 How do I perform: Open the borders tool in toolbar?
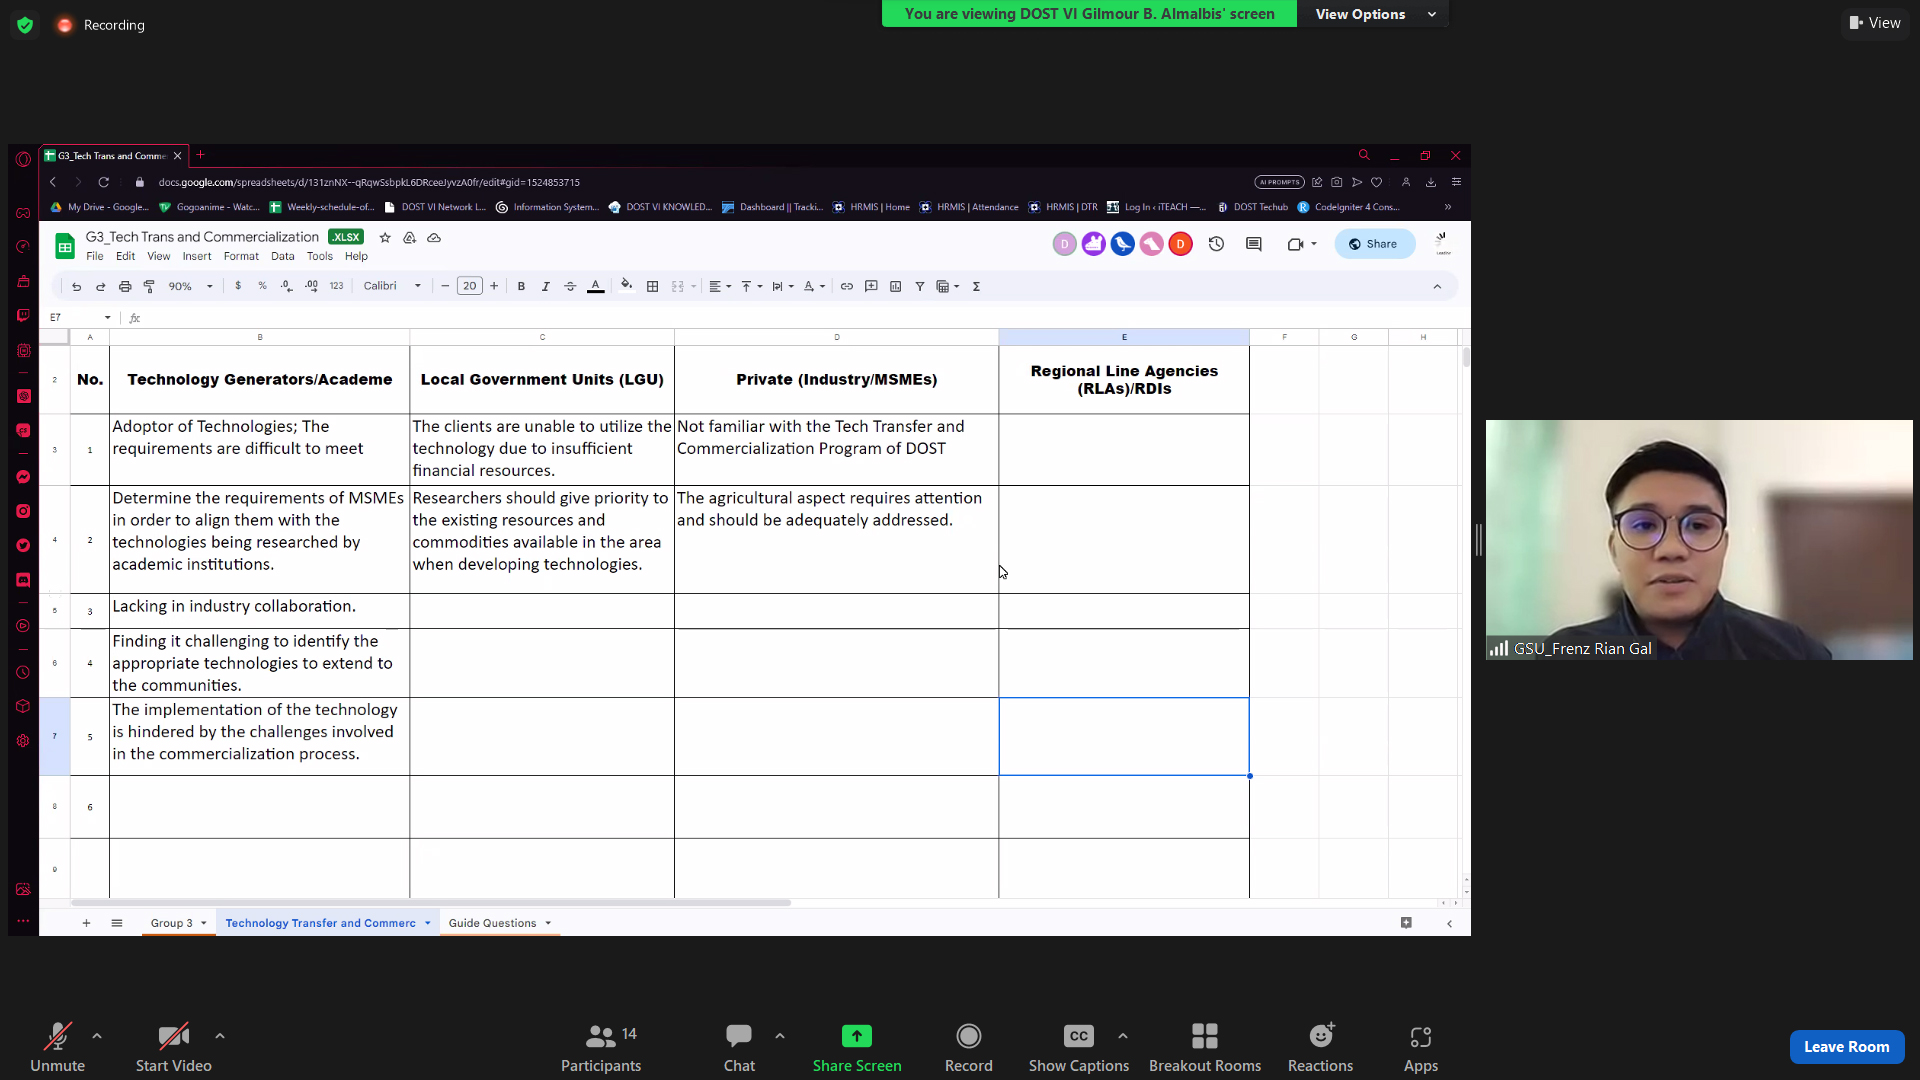point(652,286)
